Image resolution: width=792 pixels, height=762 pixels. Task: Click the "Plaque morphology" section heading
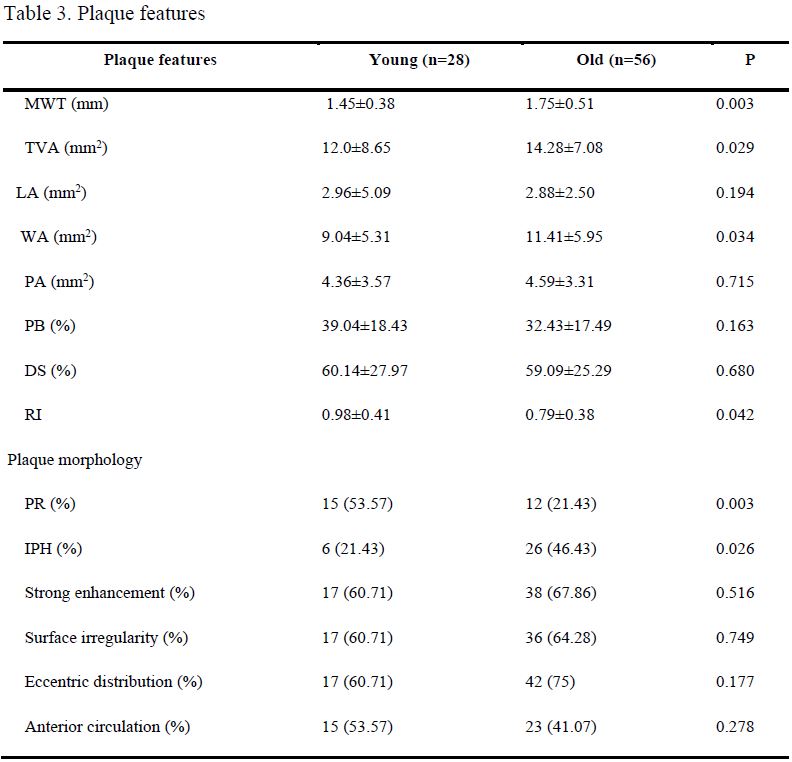(75, 460)
